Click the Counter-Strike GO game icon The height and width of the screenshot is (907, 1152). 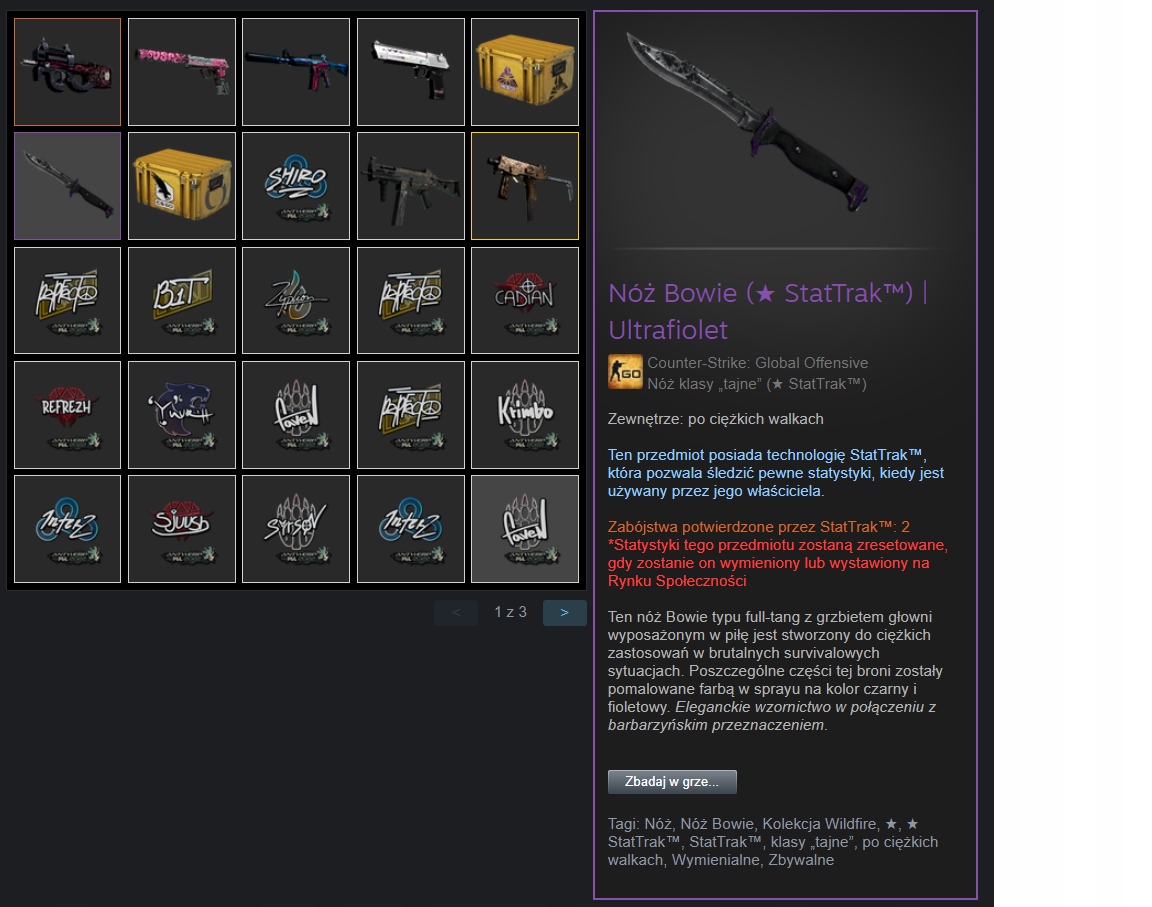point(625,372)
